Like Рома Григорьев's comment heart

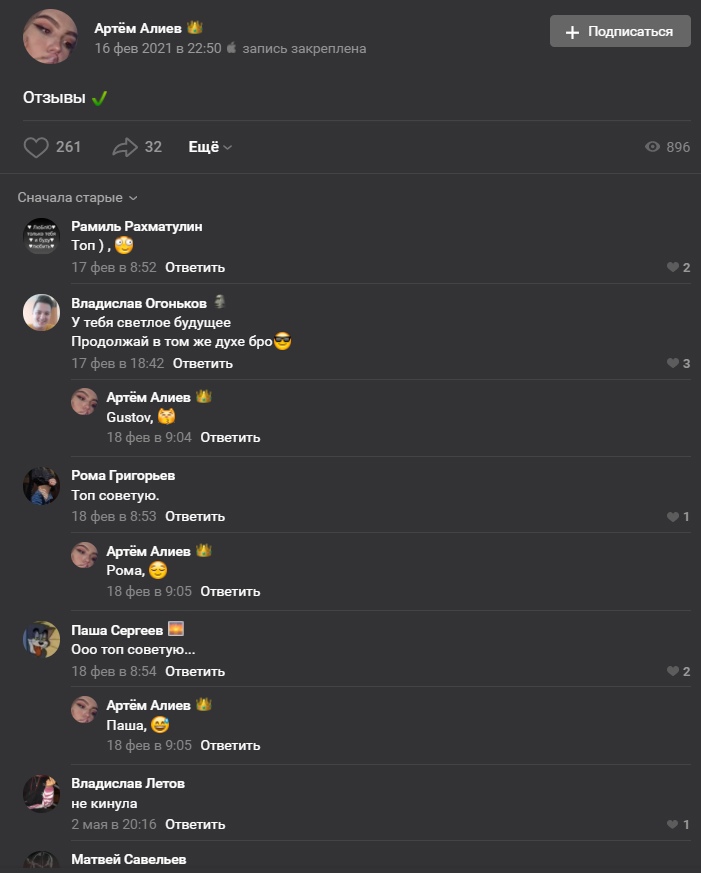(x=672, y=517)
